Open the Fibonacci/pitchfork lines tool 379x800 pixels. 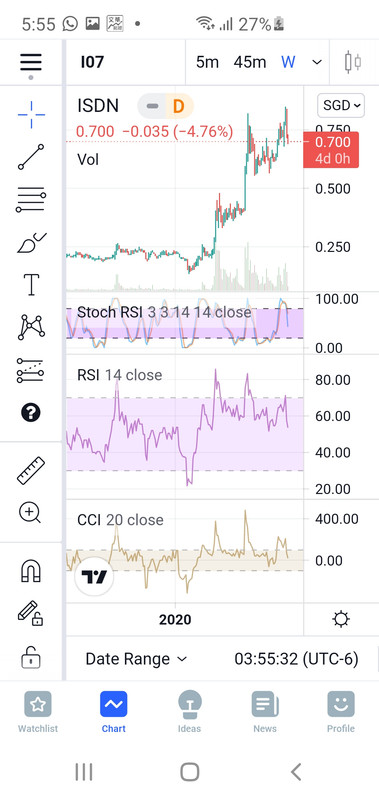[31, 199]
